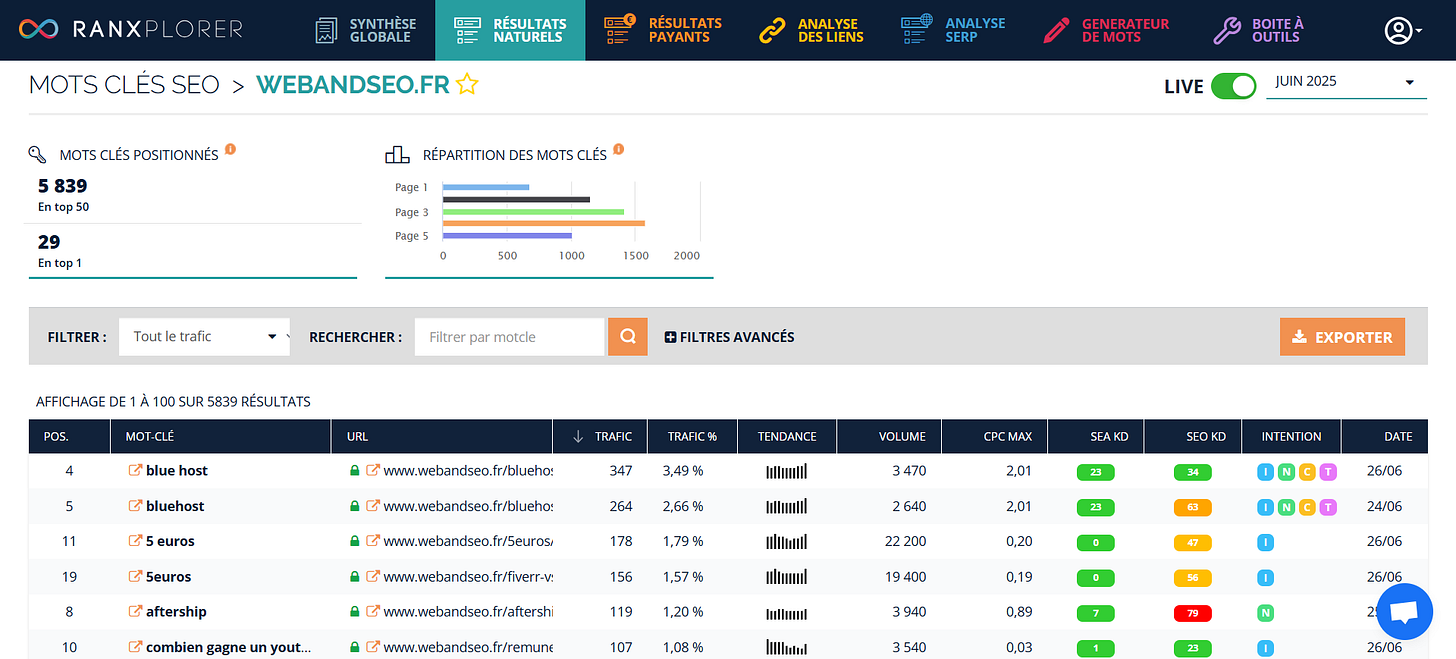Screen dimensions: 1456x659
Task: Open Boîte à Outils menu
Action: coord(1259,30)
